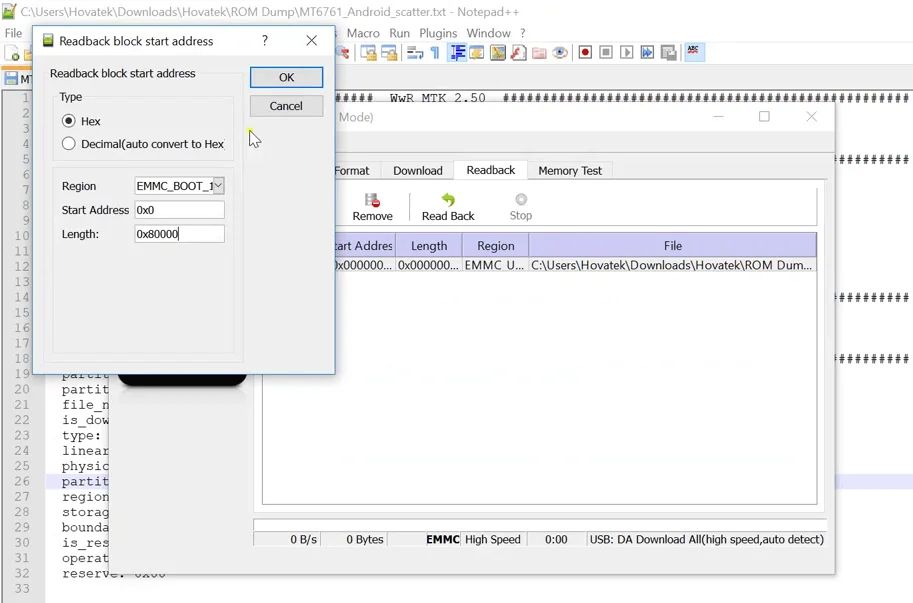Open Notepad++ Window menu
This screenshot has height=603, width=913.
pyautogui.click(x=488, y=33)
